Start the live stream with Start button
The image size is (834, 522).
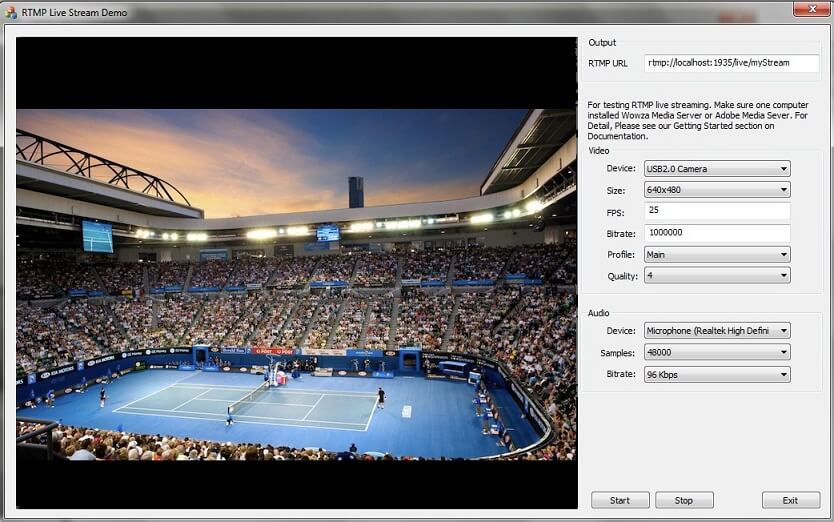pyautogui.click(x=620, y=500)
